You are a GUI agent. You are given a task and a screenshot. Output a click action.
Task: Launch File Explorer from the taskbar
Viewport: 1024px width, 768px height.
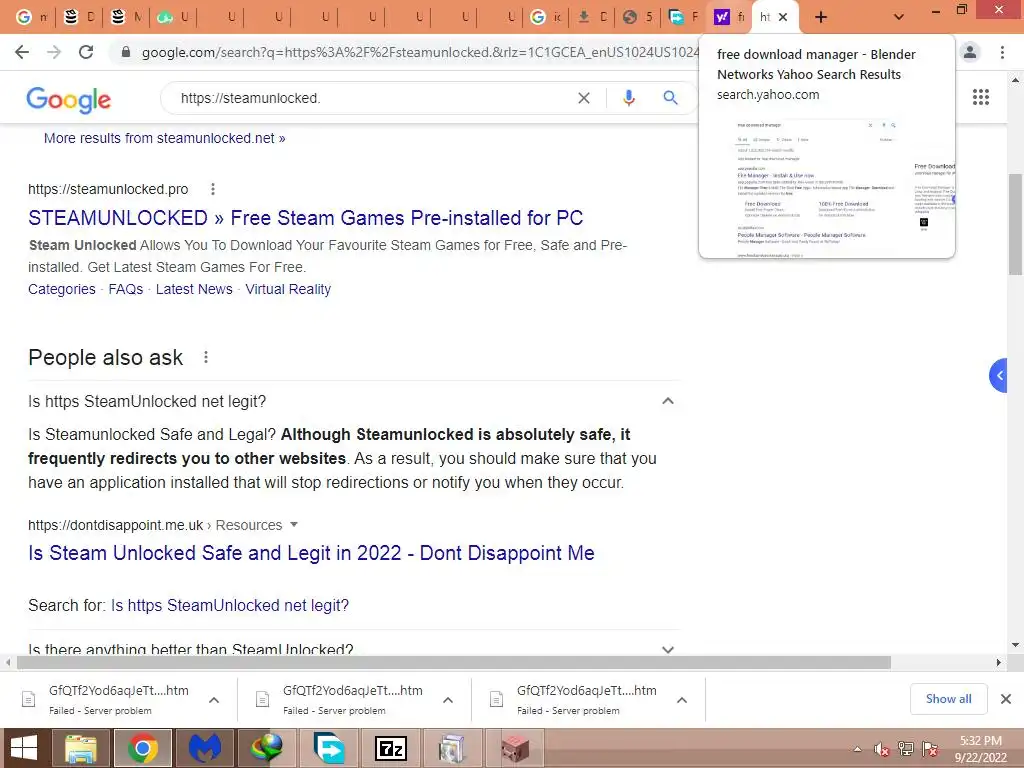(x=81, y=748)
